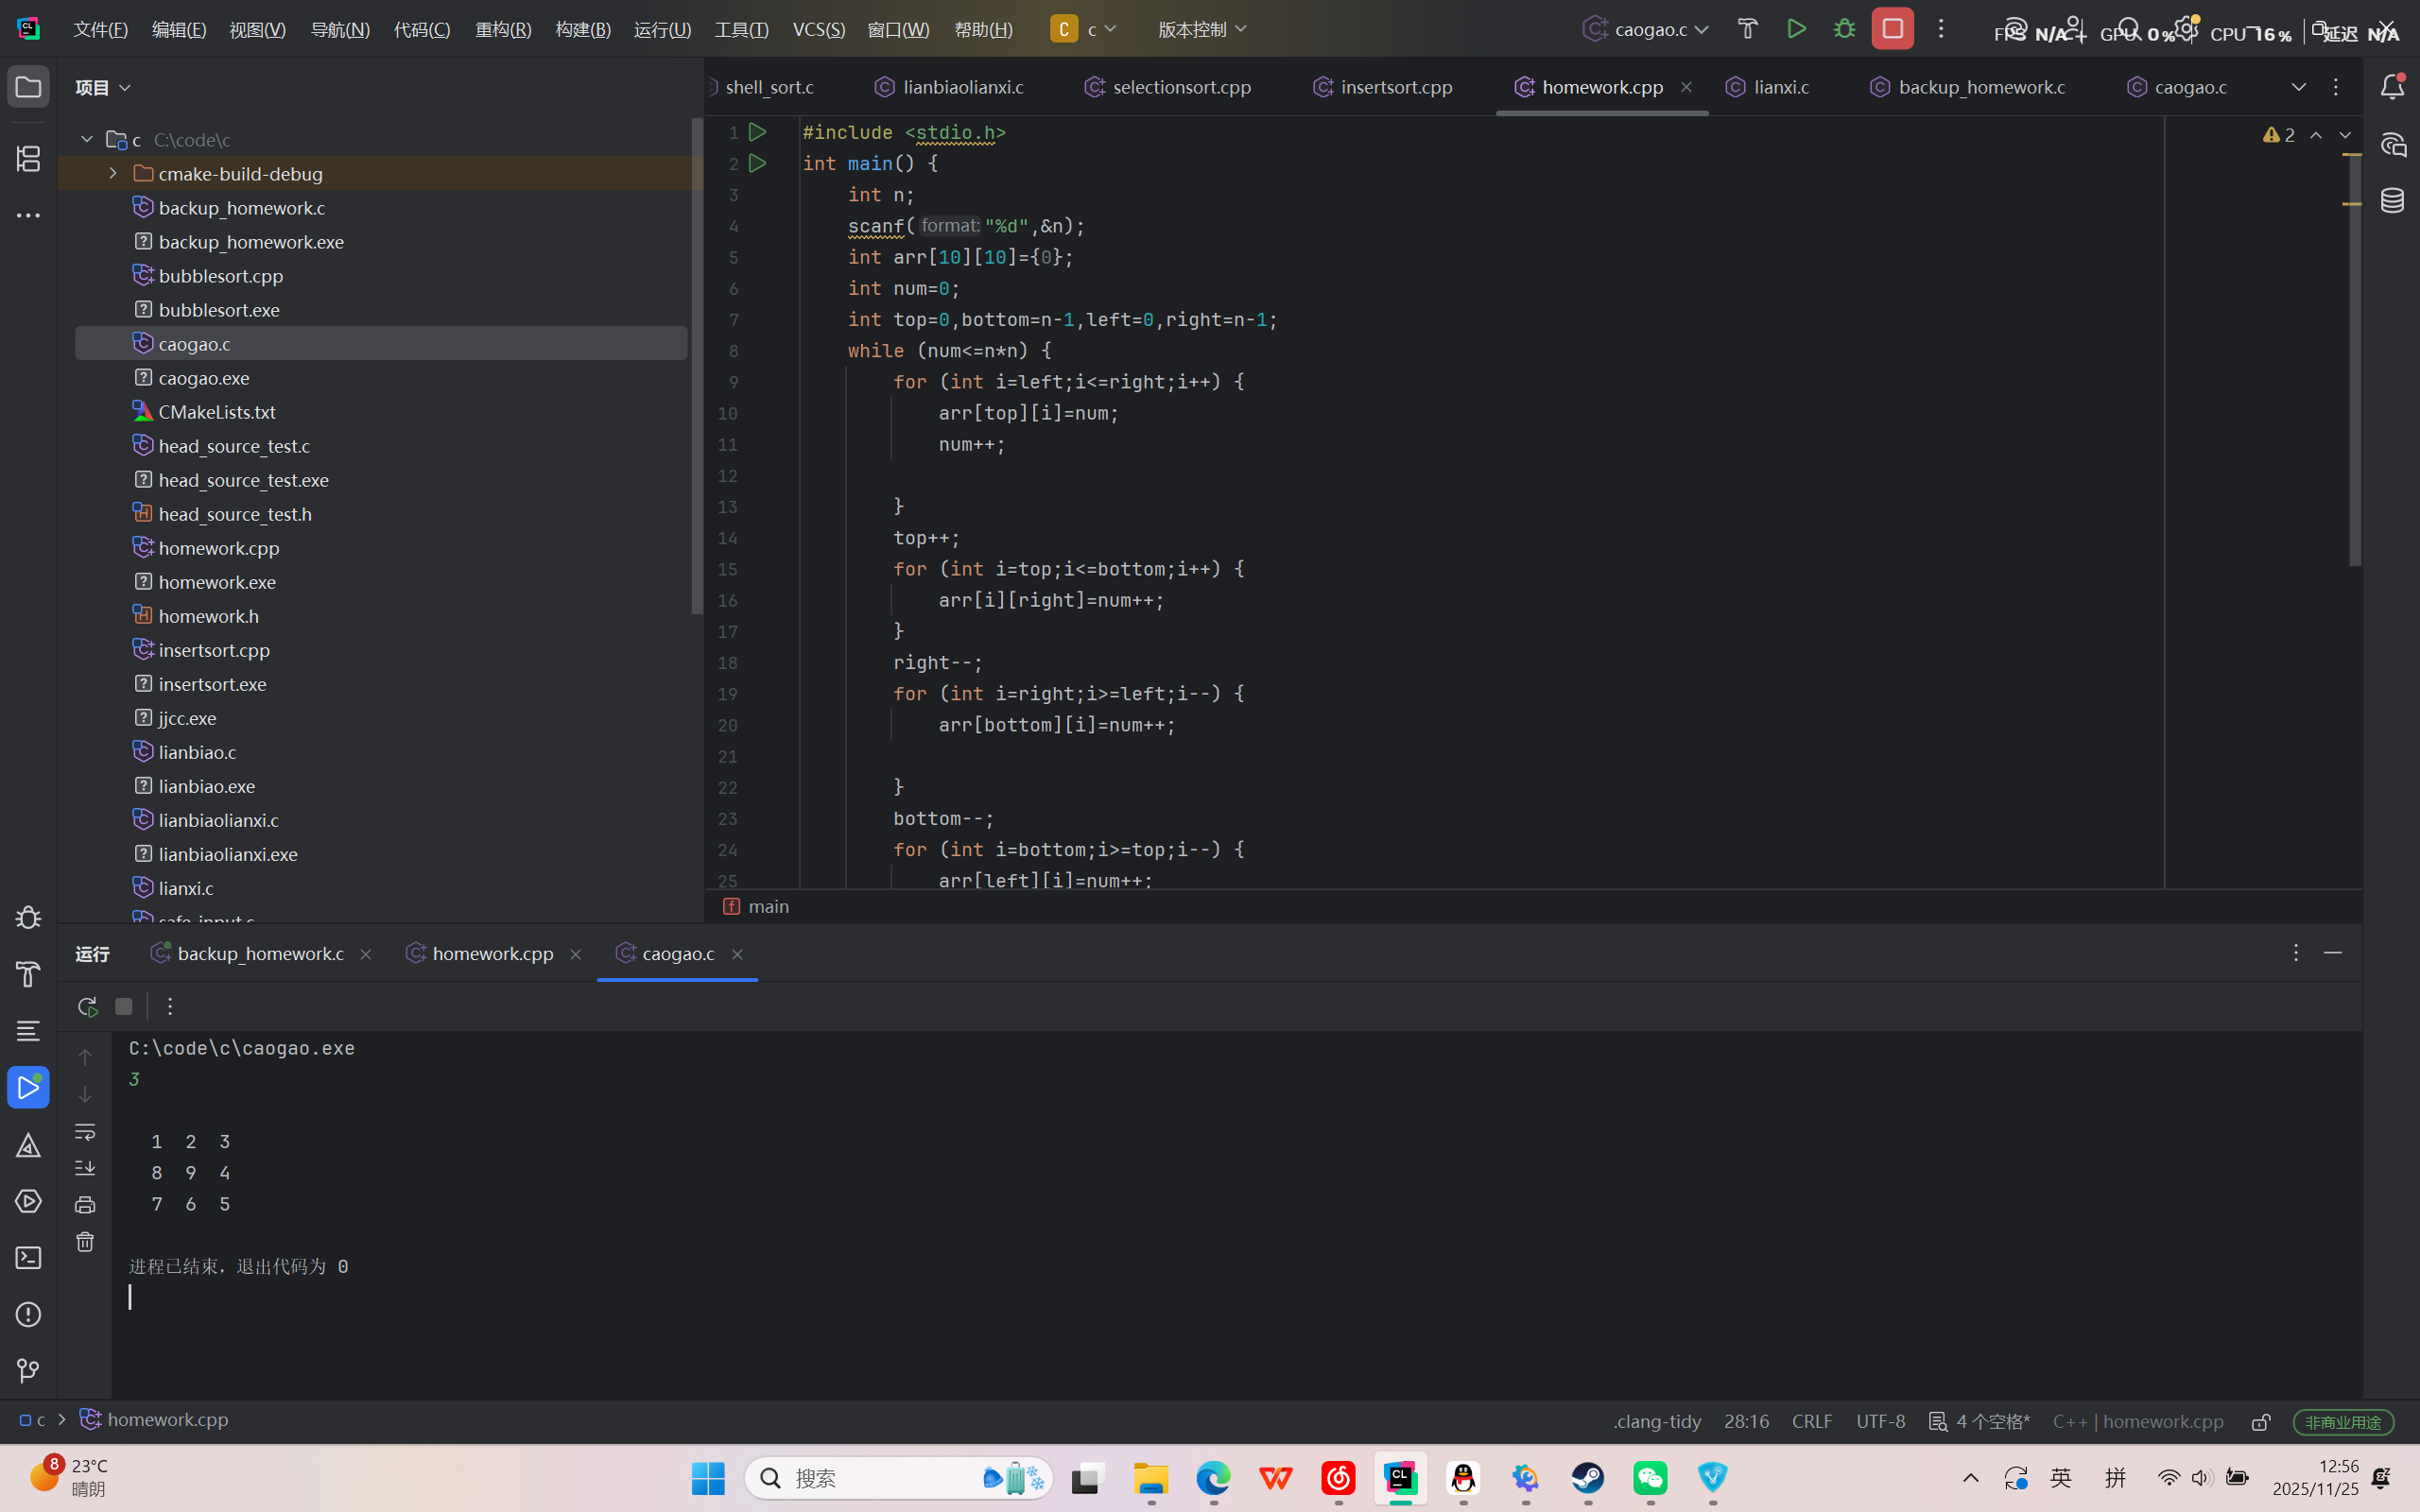This screenshot has width=2420, height=1512.
Task: Expand the cmake-build-debug folder
Action: (113, 174)
